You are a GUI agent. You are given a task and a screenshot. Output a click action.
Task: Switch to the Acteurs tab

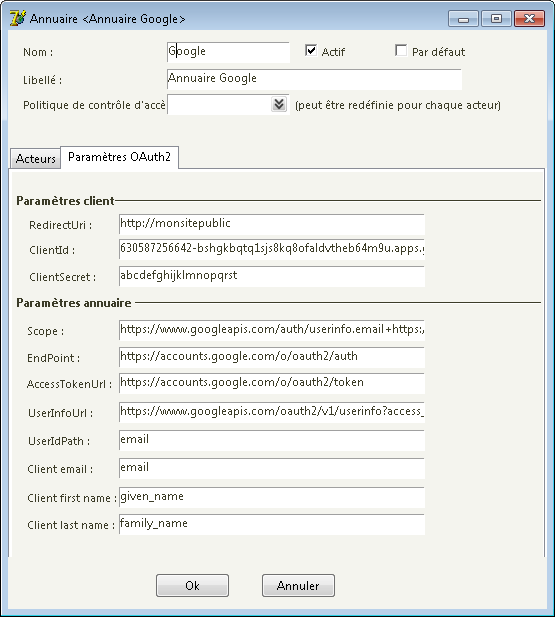pyautogui.click(x=35, y=158)
